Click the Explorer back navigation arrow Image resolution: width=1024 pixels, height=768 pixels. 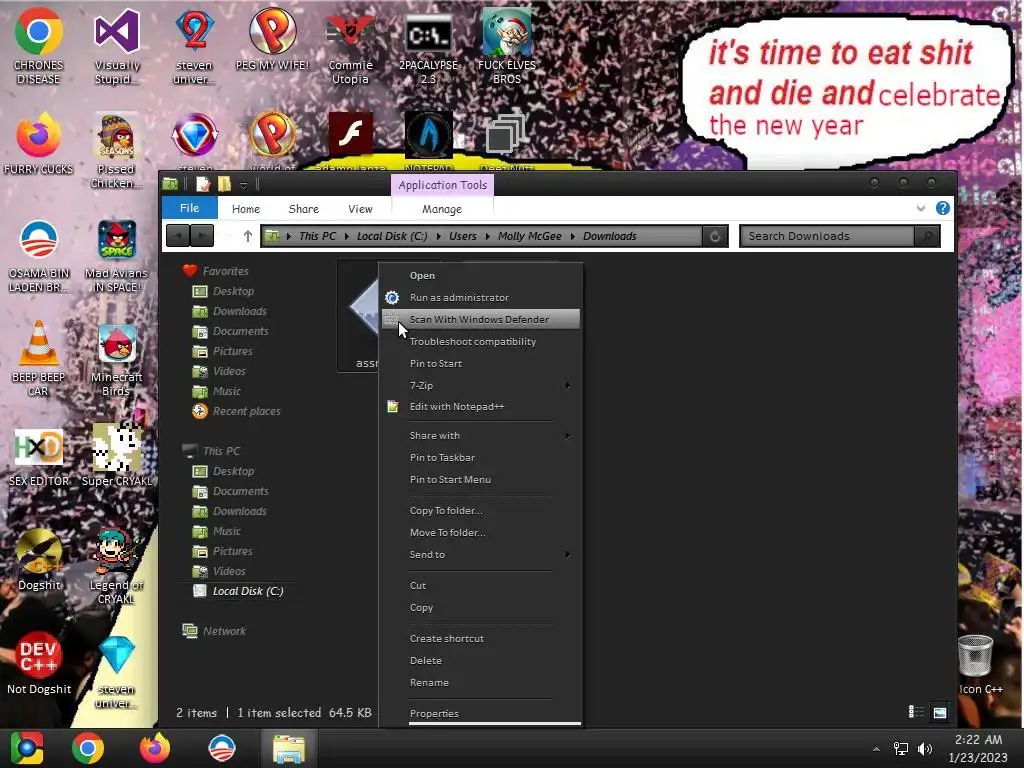[x=178, y=236]
